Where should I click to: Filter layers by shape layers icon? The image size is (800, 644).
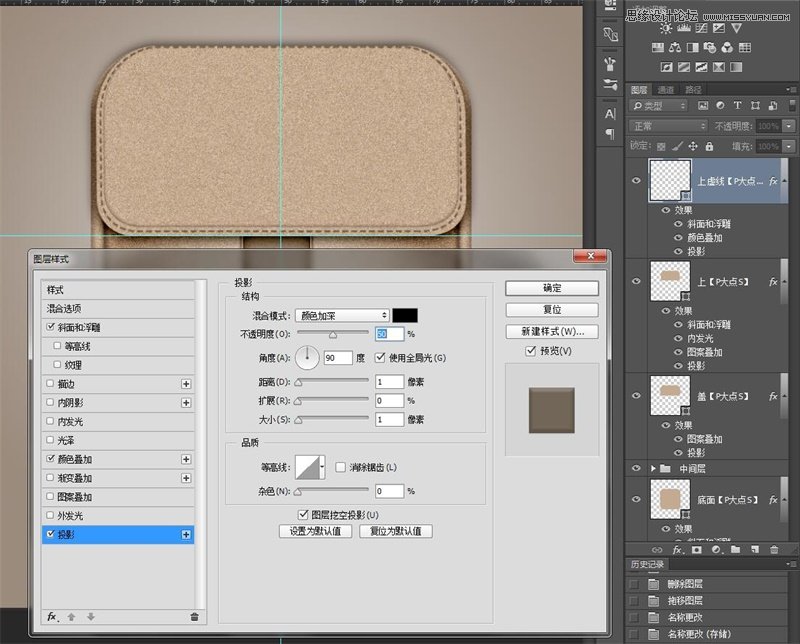755,106
